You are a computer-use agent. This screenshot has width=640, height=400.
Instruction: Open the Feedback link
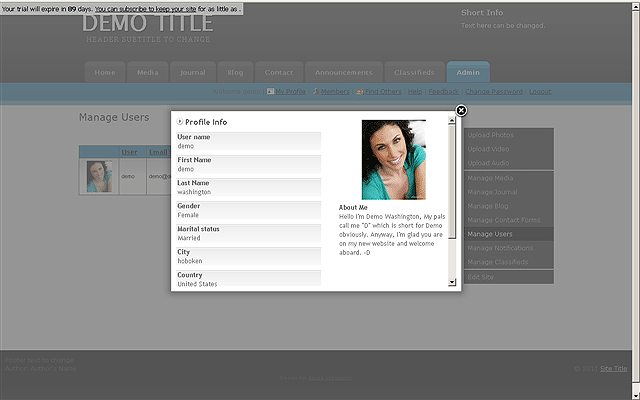point(443,91)
